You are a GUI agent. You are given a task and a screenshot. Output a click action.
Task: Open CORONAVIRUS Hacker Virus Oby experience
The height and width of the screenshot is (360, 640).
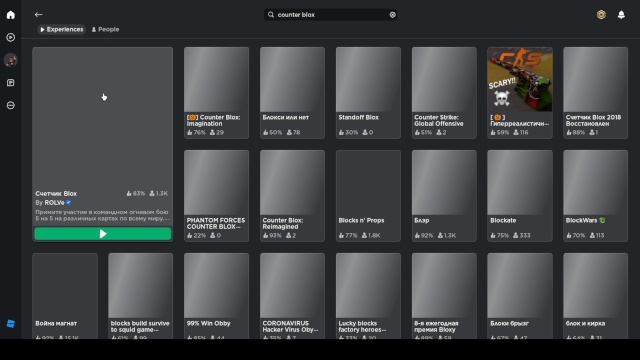coord(292,296)
